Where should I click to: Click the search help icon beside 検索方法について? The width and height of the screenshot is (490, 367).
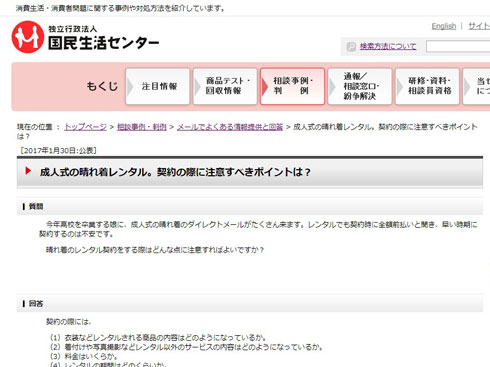351,47
